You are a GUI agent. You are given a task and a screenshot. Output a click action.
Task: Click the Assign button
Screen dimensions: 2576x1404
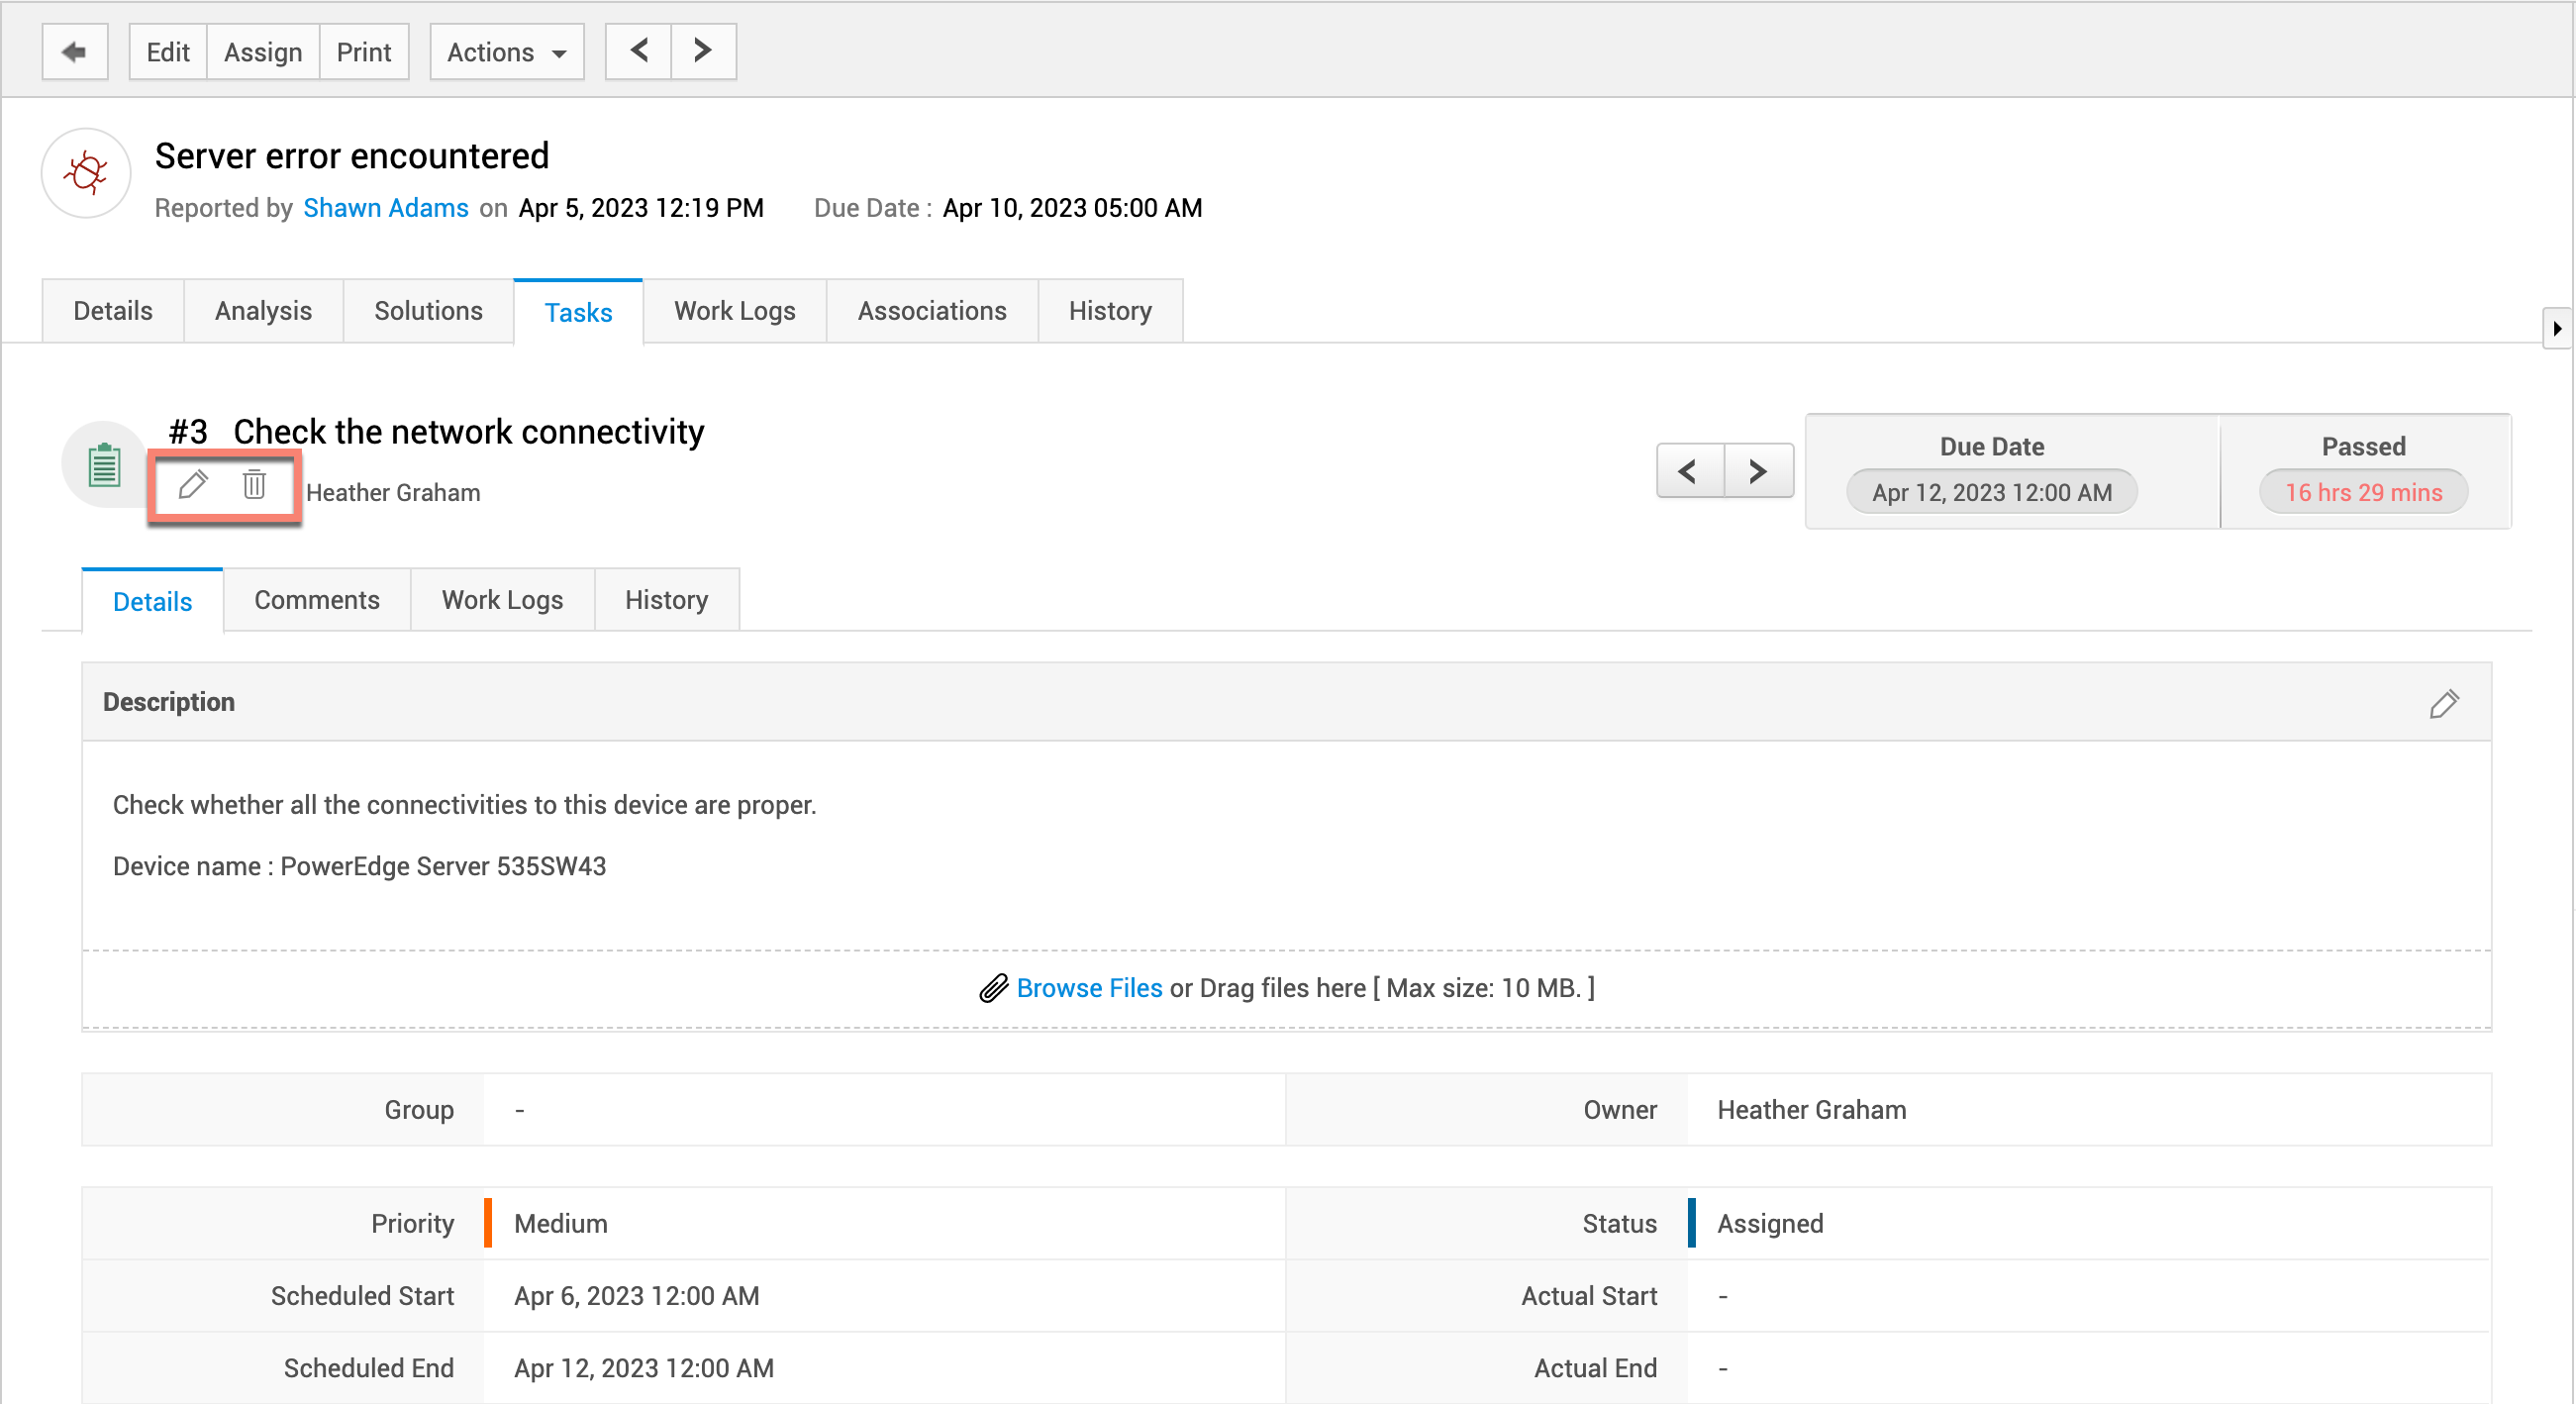(x=263, y=52)
